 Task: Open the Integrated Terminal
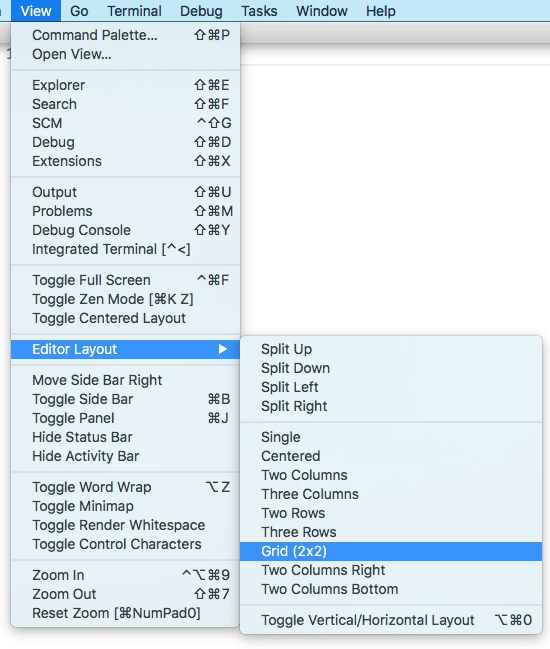coord(125,249)
